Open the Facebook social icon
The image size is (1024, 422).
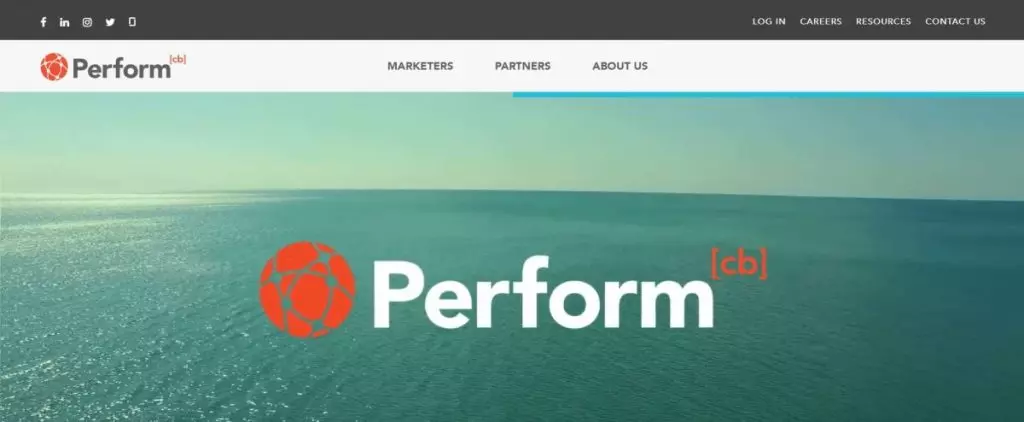click(43, 22)
